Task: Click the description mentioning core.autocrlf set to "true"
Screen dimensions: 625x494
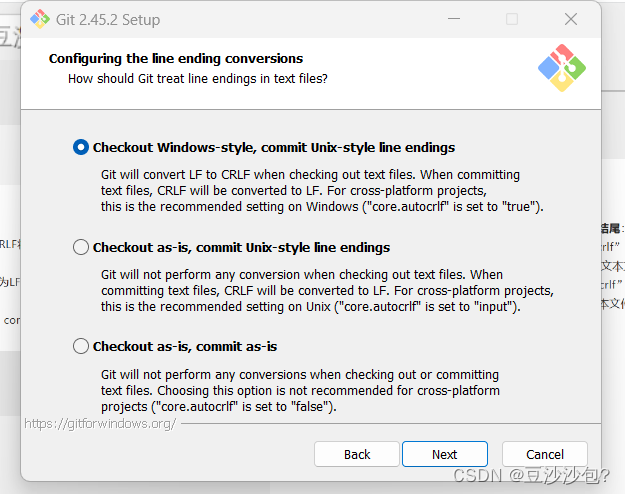Action: coord(322,191)
